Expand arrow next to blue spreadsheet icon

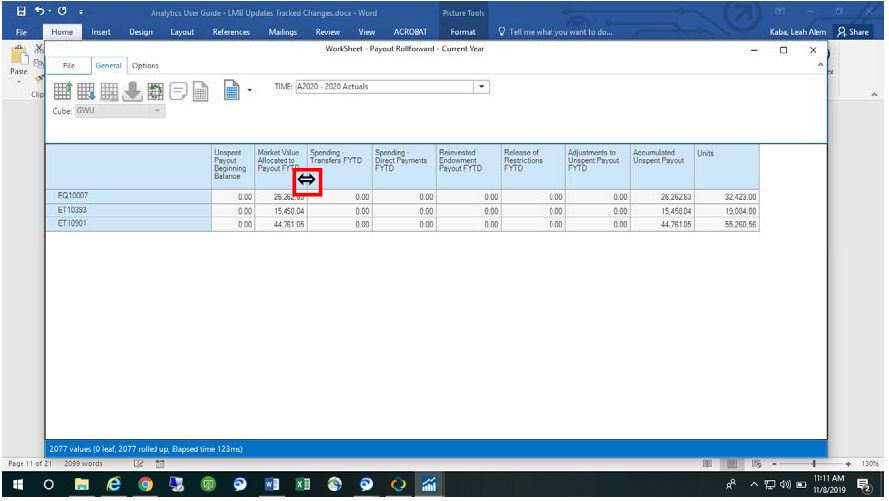tap(249, 90)
